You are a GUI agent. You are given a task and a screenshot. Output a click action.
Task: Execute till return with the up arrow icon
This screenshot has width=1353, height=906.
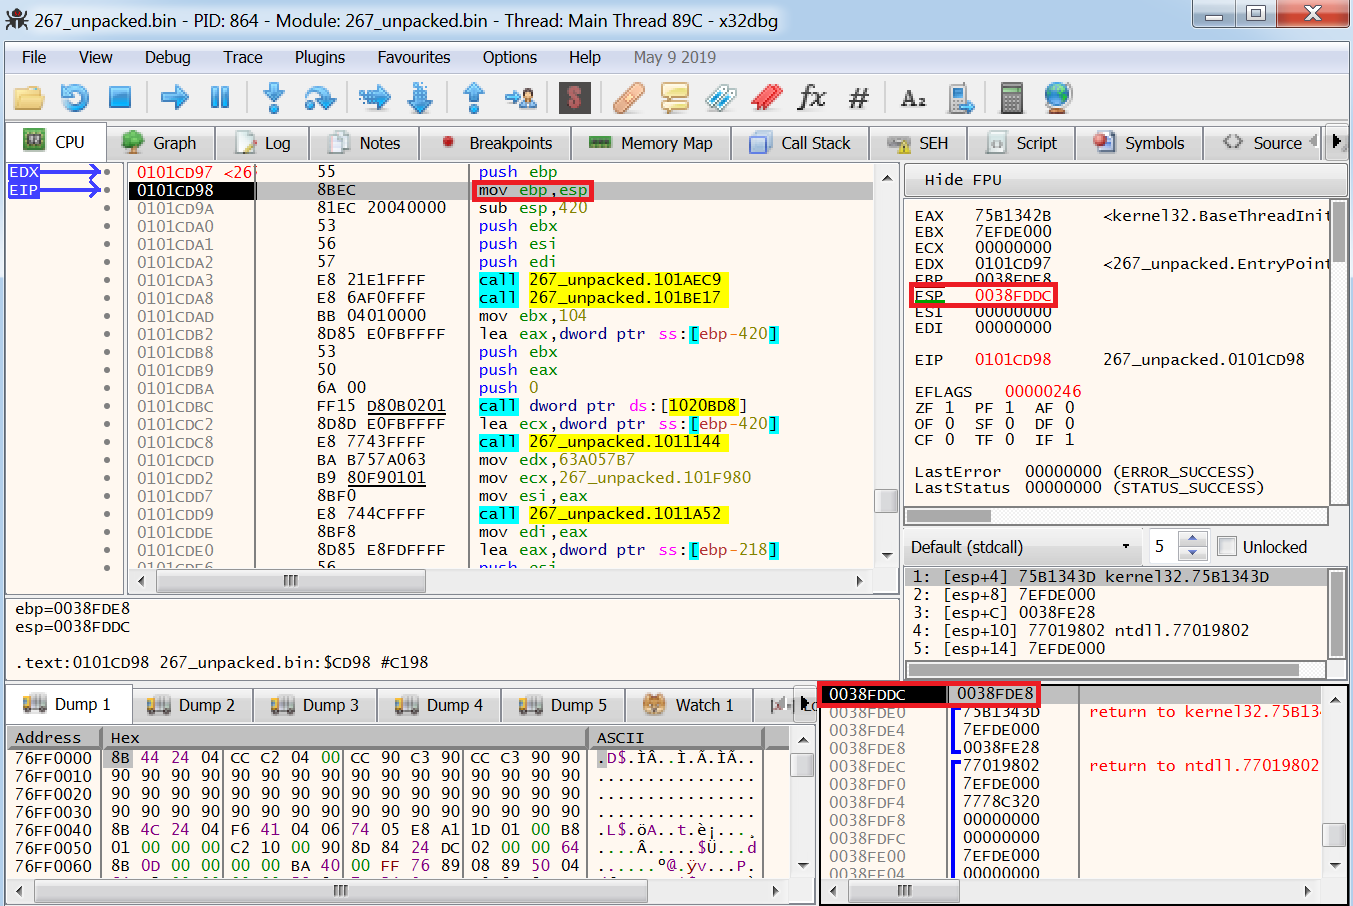point(474,97)
